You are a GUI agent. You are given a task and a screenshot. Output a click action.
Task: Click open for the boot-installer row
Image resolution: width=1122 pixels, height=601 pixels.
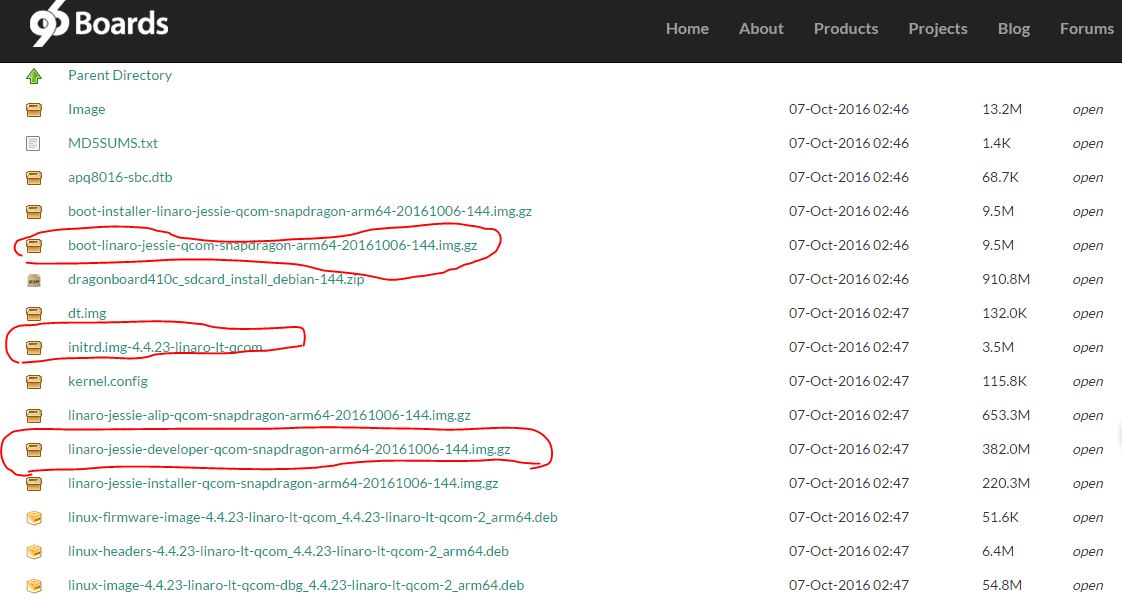[x=1088, y=211]
